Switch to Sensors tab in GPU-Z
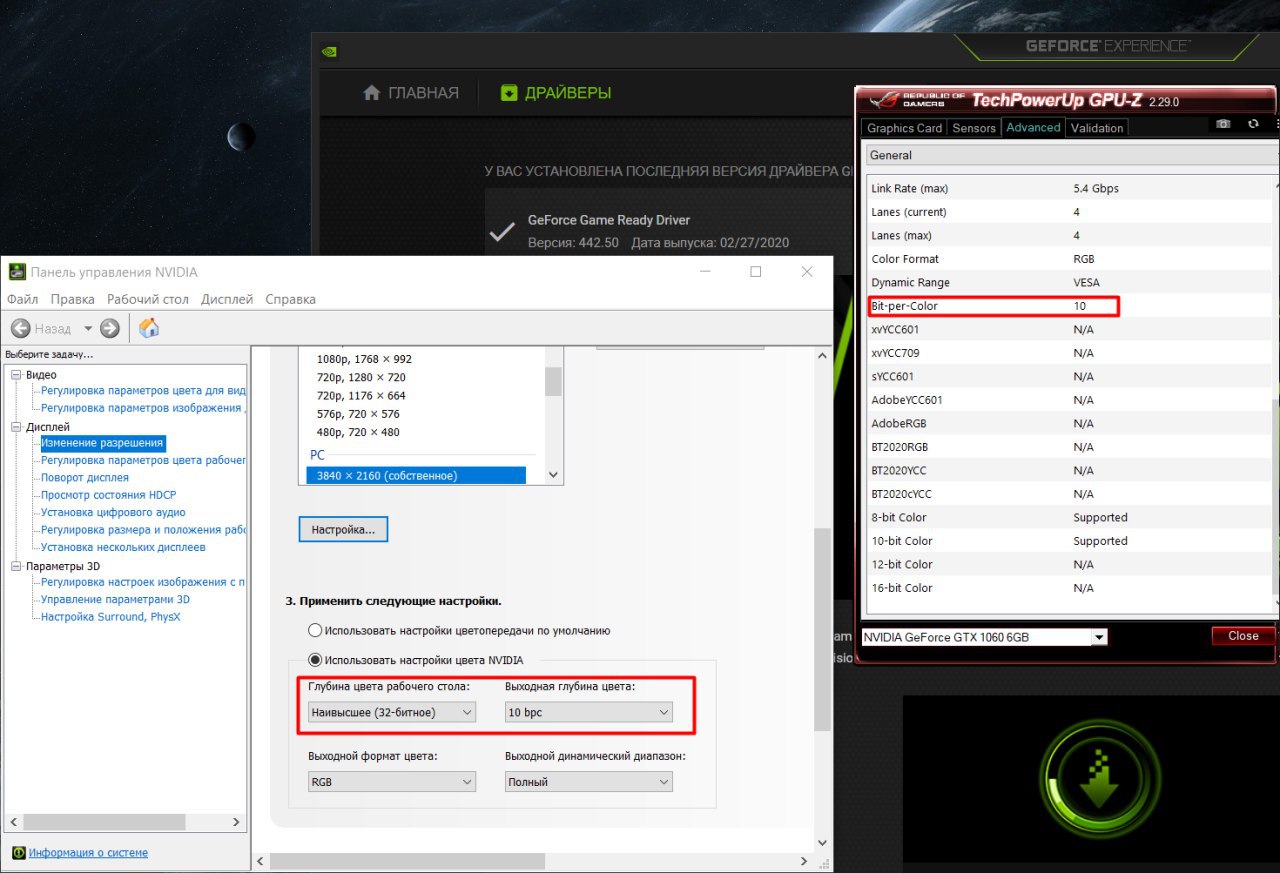 click(974, 128)
